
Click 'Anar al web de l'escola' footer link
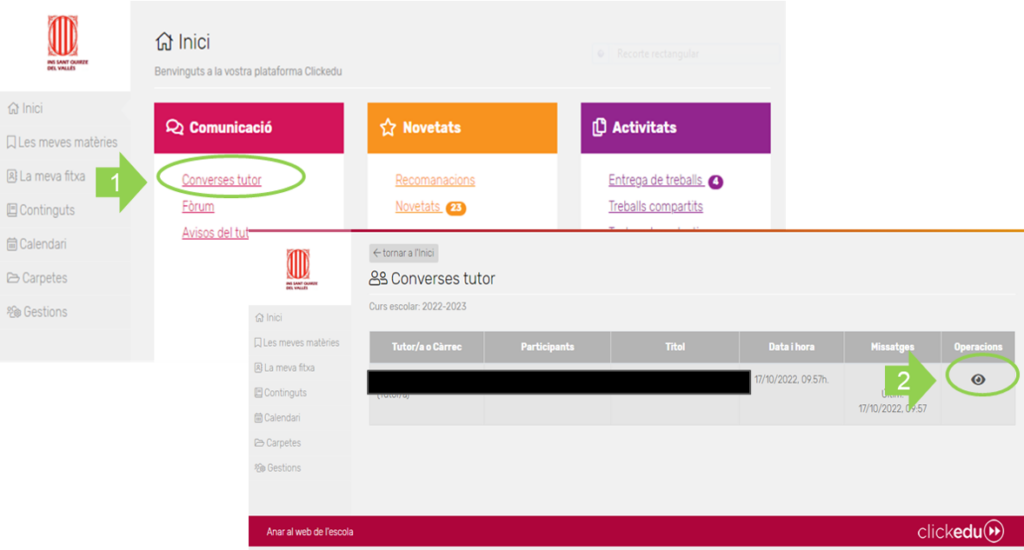[310, 531]
